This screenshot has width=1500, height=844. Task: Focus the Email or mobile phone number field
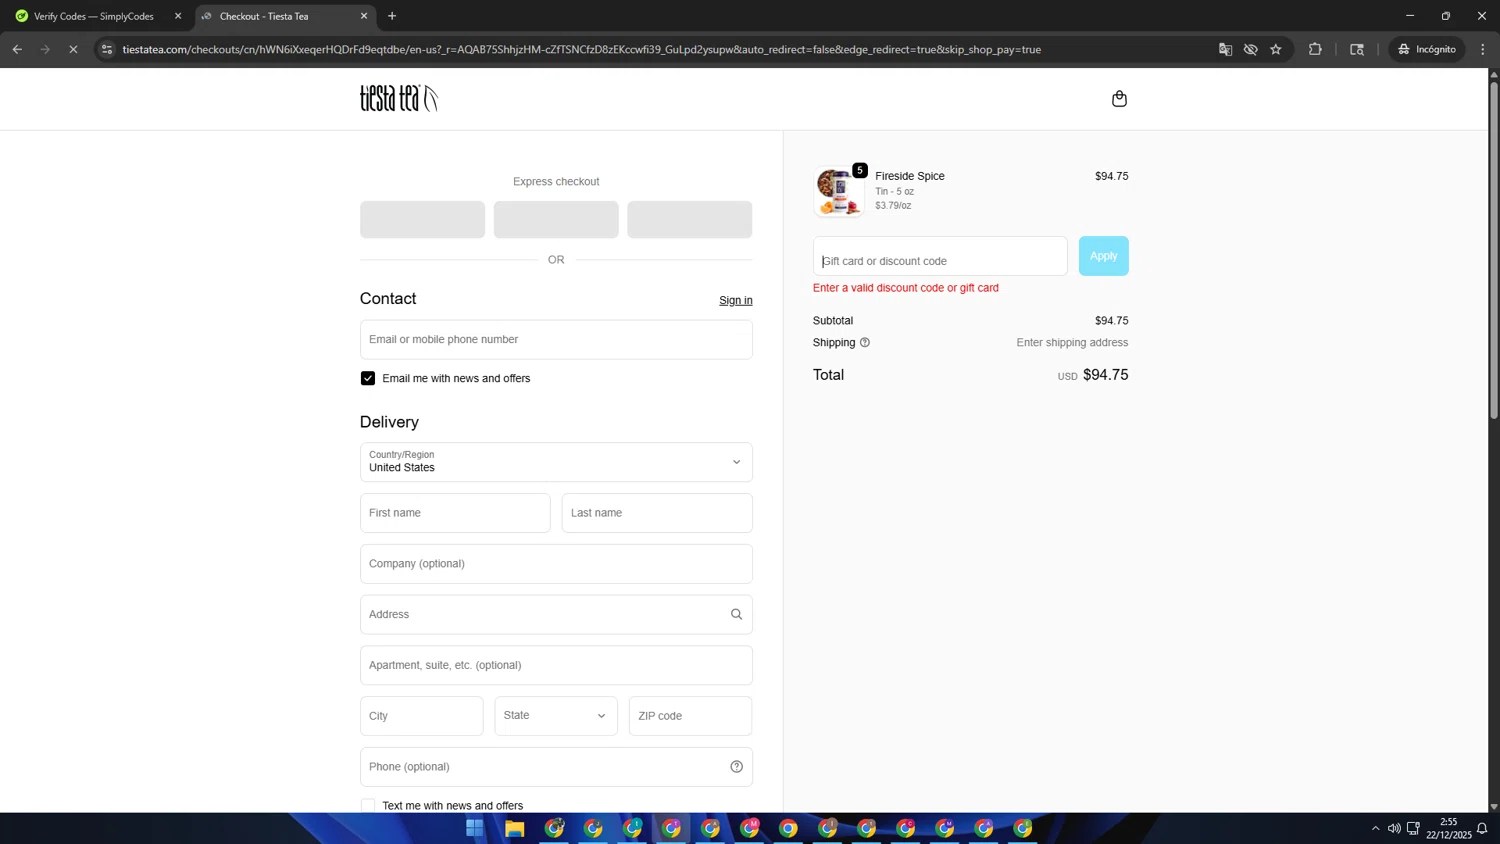pyautogui.click(x=556, y=340)
